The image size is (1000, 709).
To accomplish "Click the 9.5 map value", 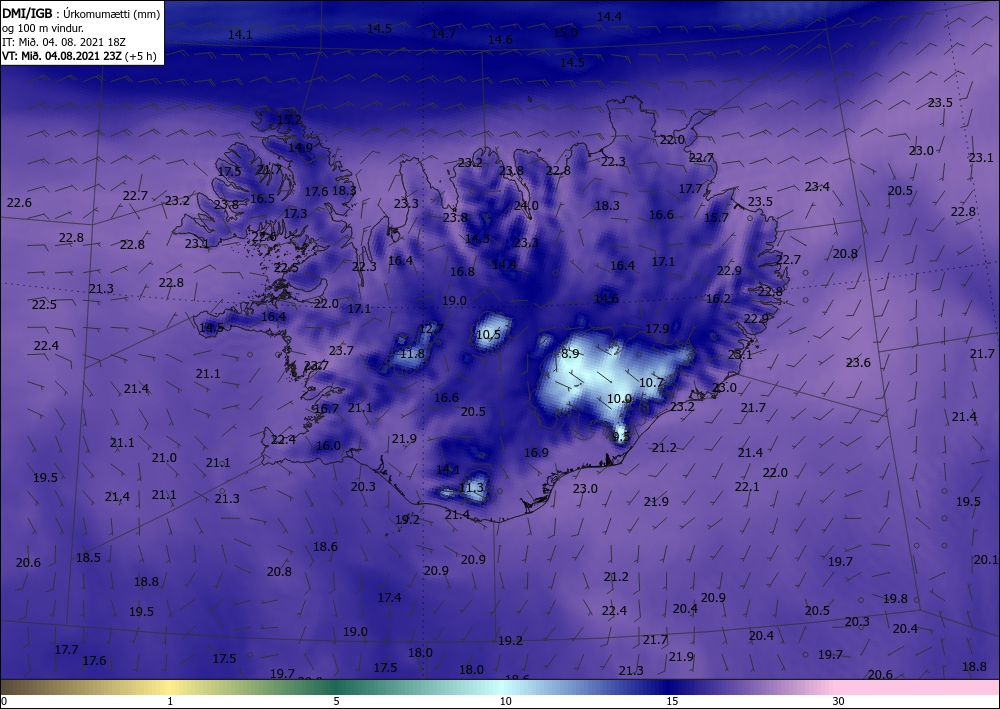I will (x=621, y=437).
